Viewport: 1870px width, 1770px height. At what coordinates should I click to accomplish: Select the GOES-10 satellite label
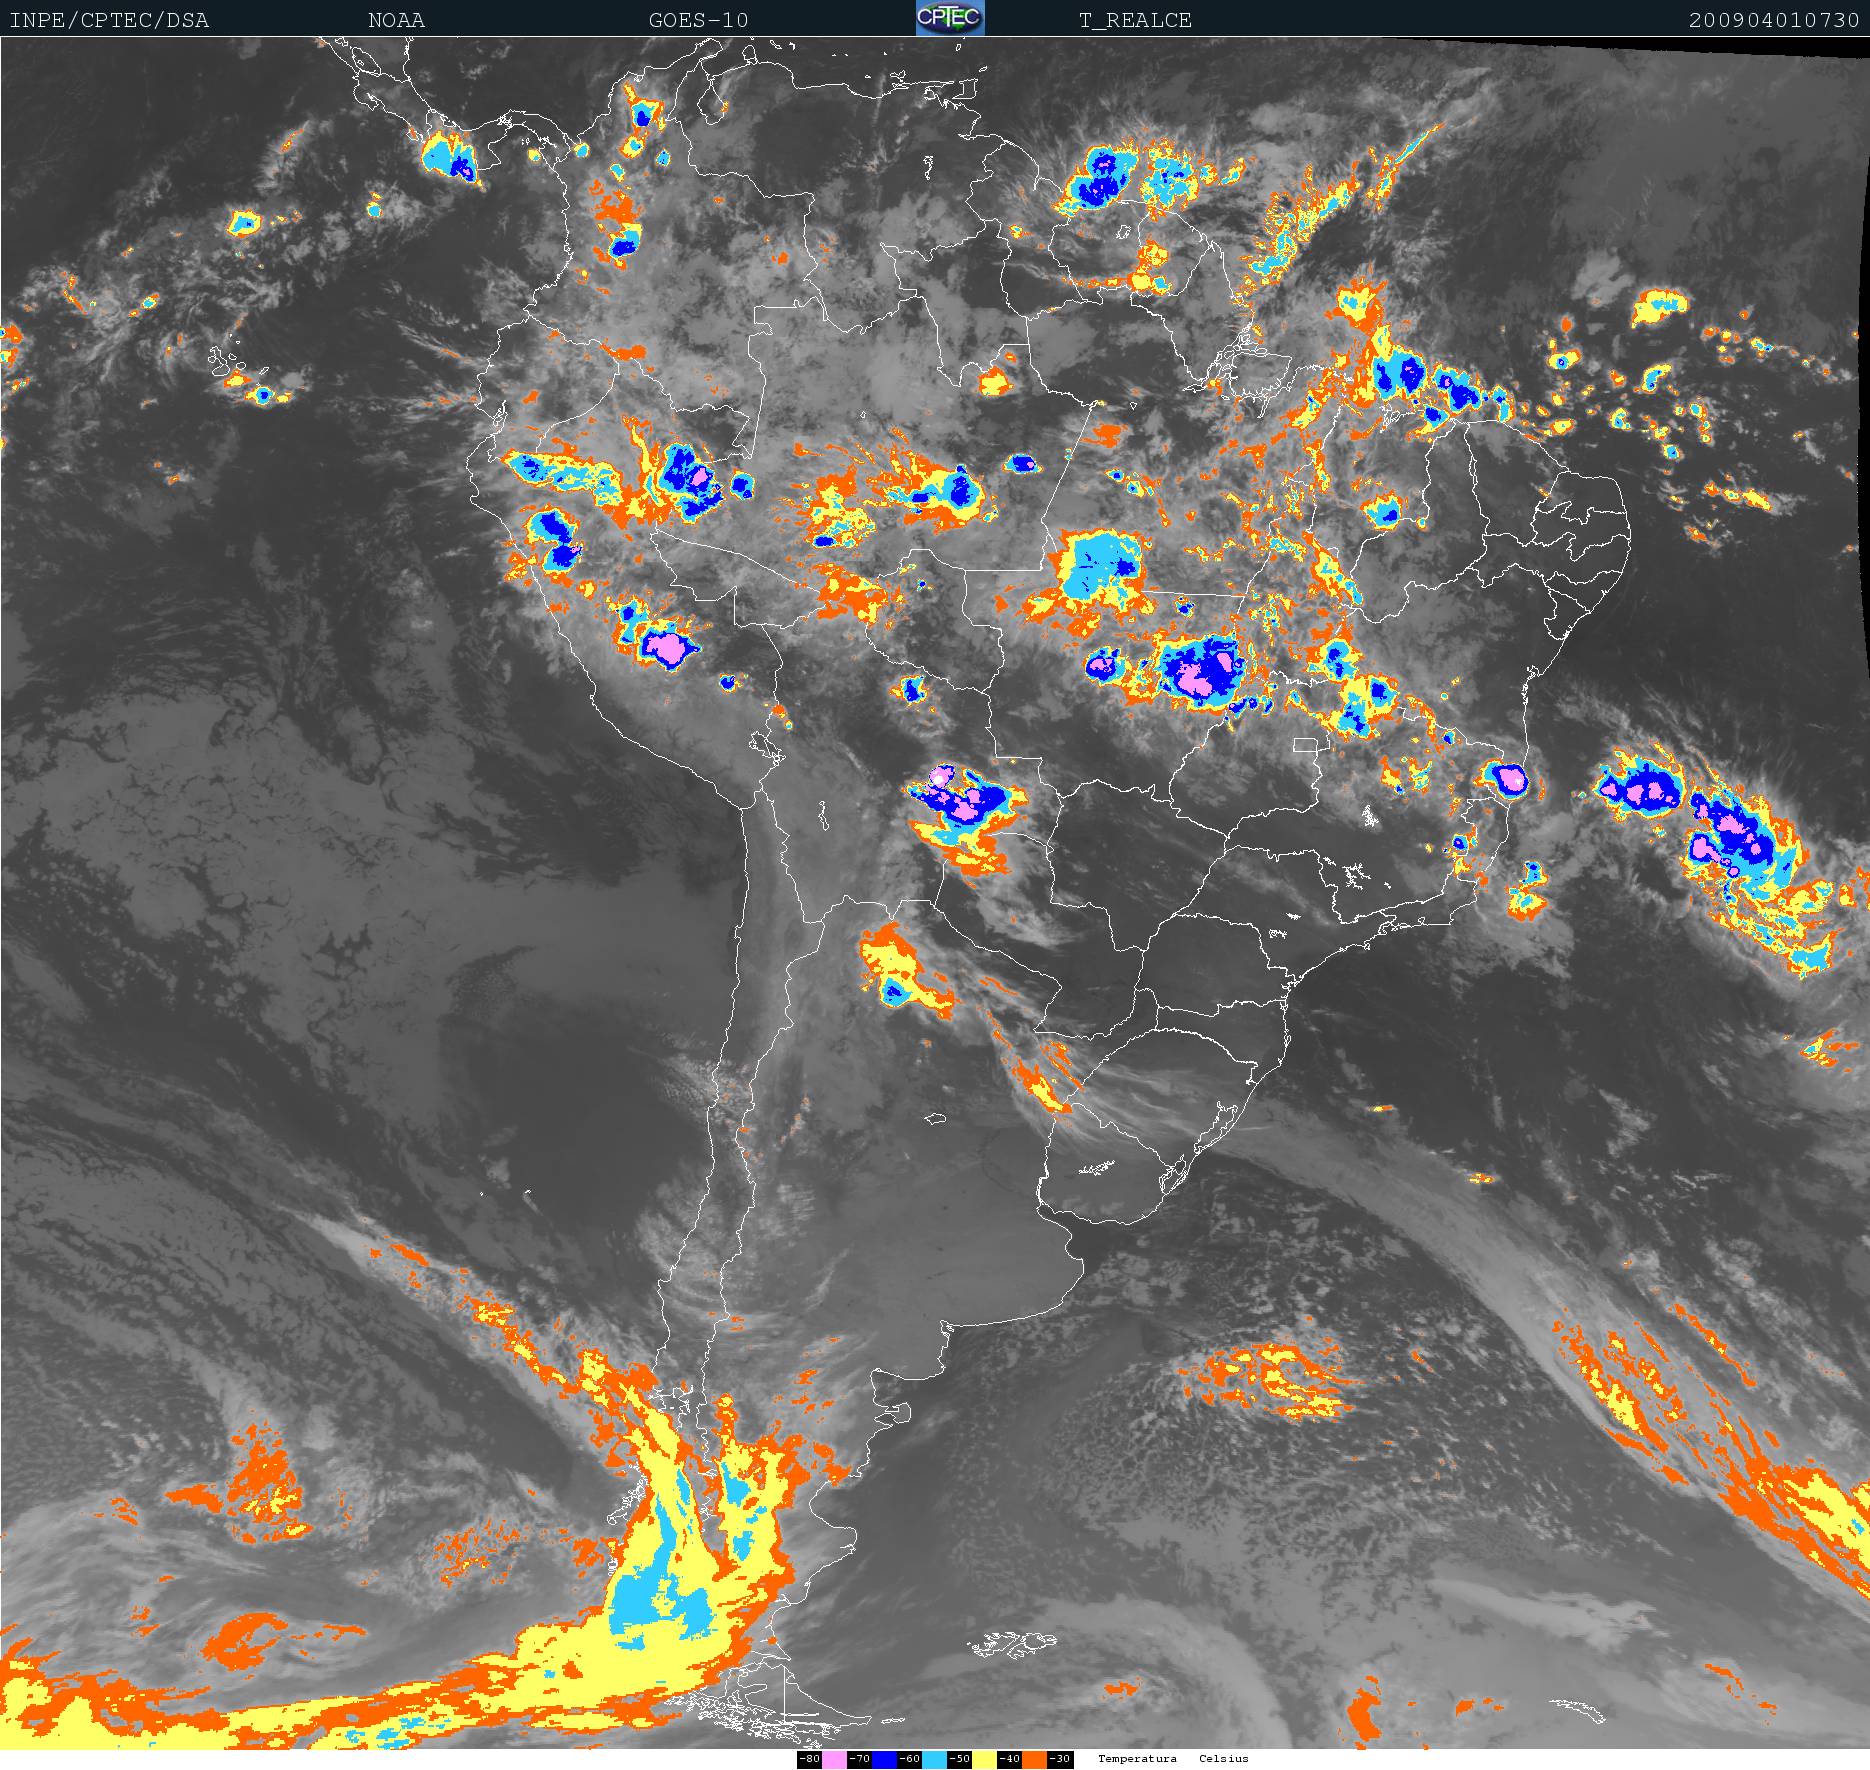click(698, 21)
